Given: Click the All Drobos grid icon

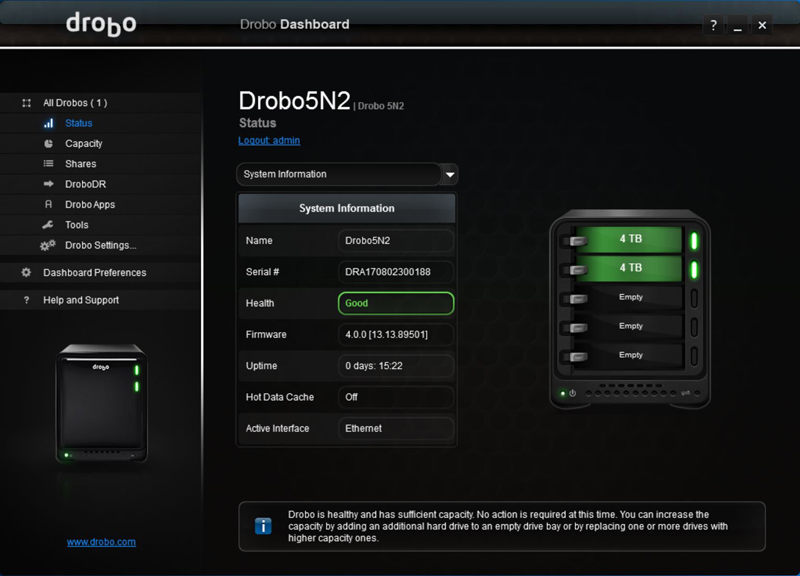Looking at the screenshot, I should (x=27, y=103).
